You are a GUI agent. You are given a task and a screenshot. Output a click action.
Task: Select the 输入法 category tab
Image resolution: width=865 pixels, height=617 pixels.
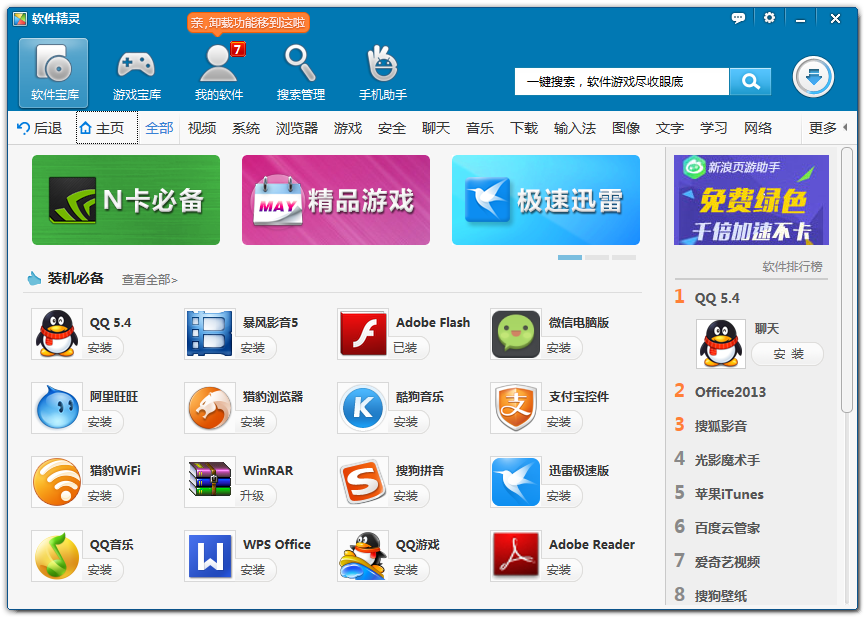[x=575, y=128]
